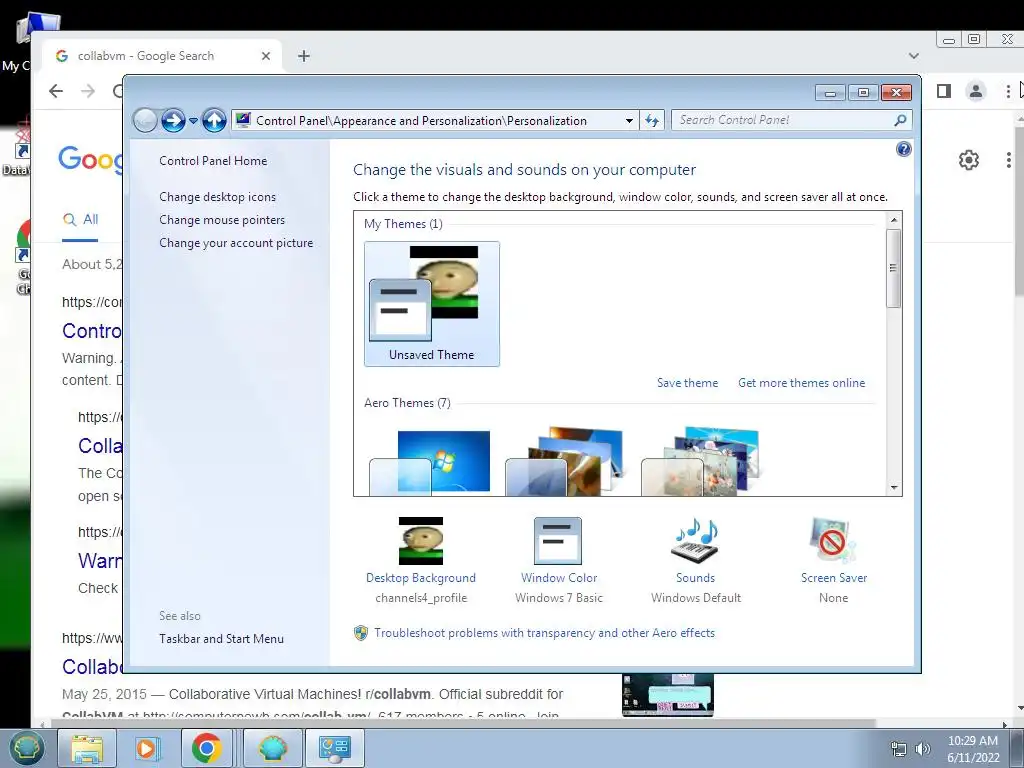1024x768 pixels.
Task: Open a new Chrome tab with plus button
Action: pyautogui.click(x=304, y=56)
